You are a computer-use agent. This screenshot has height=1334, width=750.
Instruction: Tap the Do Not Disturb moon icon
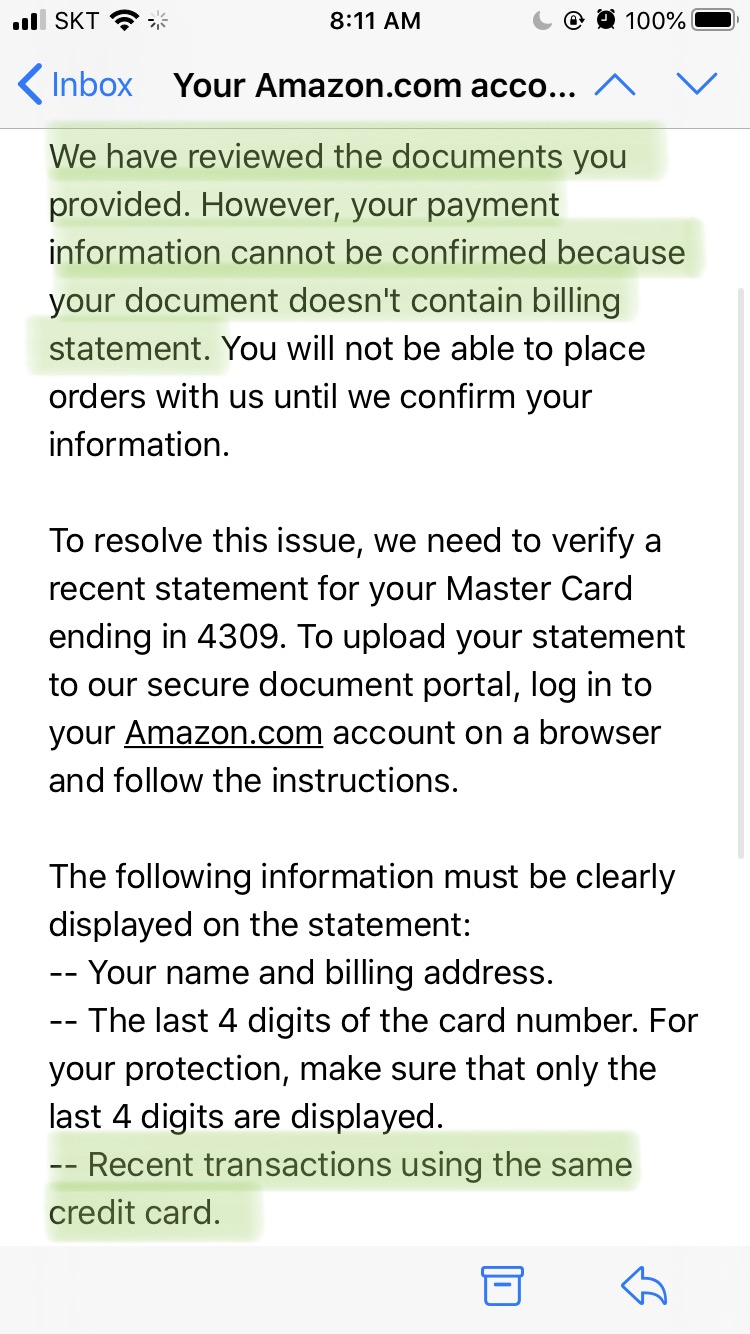pos(542,21)
